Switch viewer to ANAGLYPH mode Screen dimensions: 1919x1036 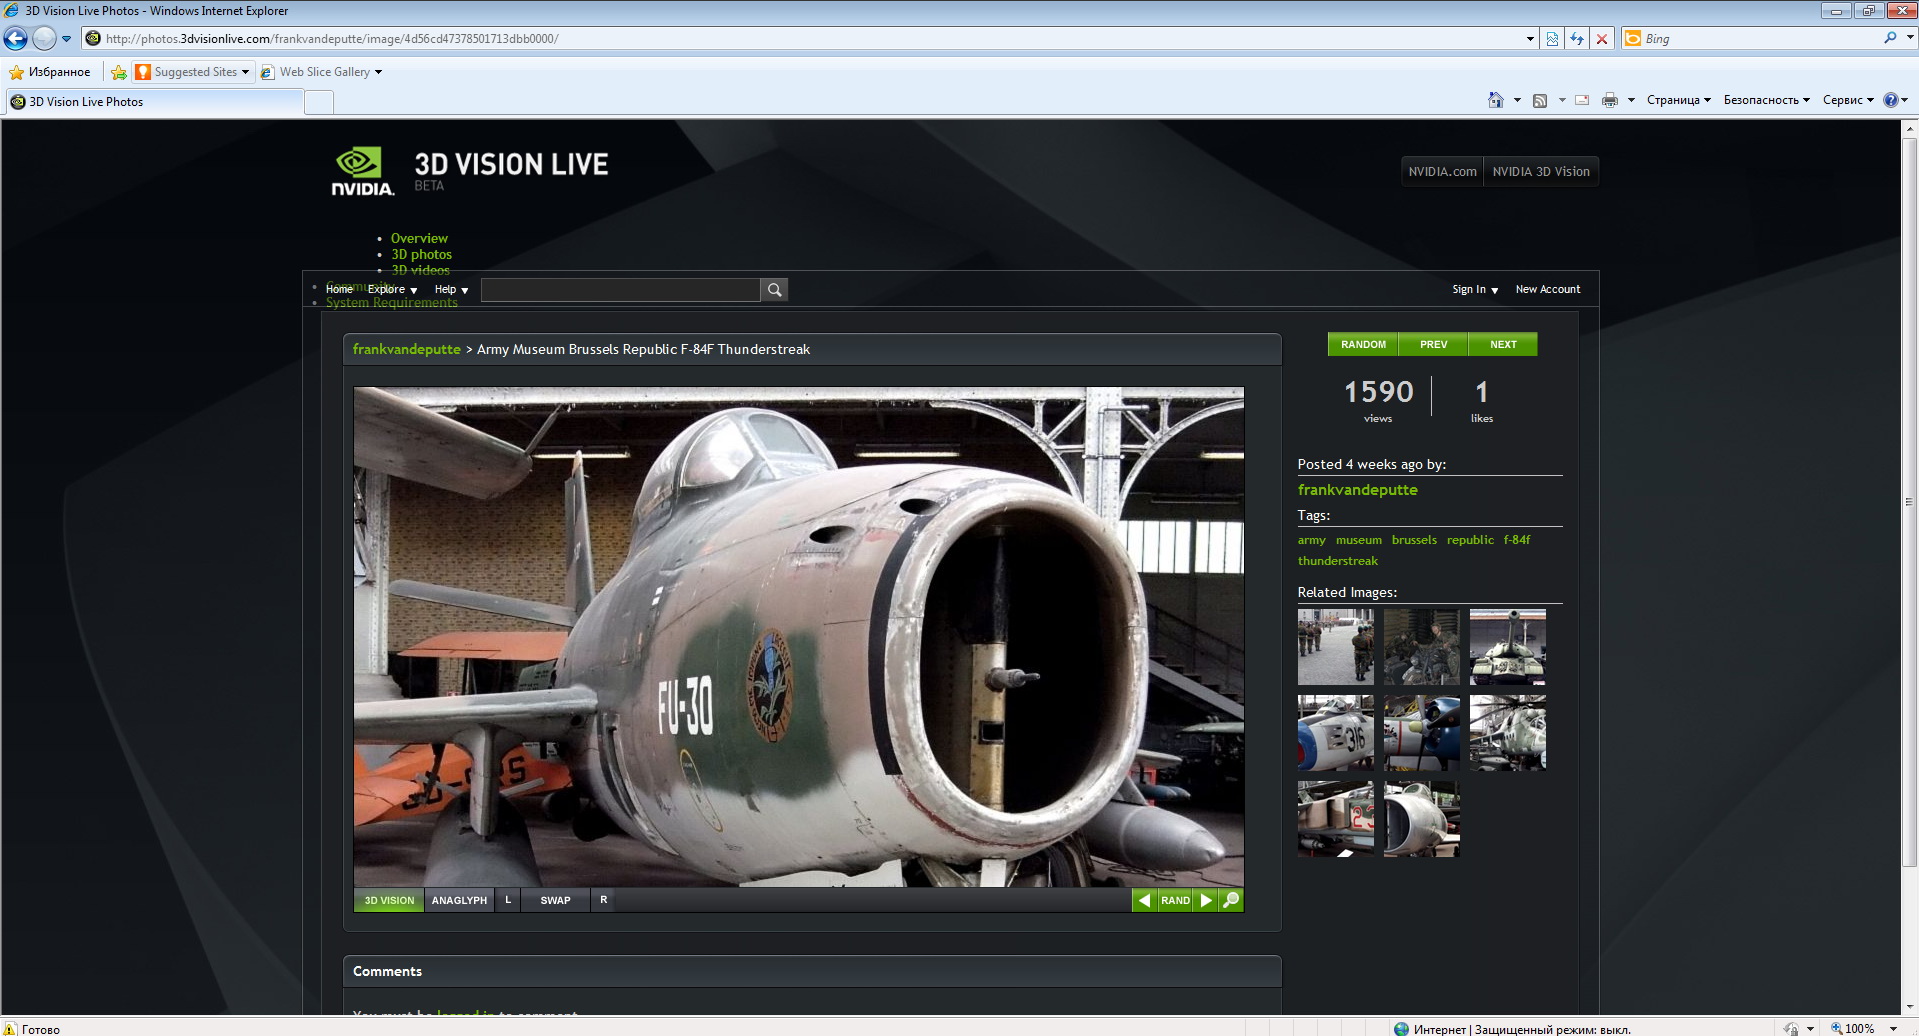459,900
